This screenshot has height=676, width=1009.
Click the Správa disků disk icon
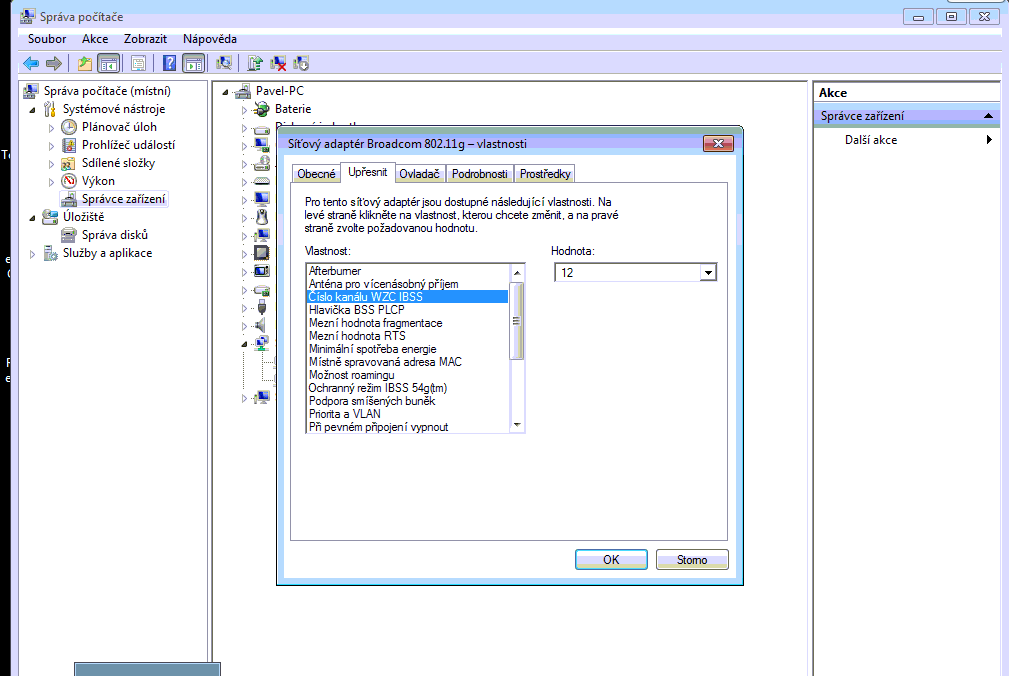tap(68, 235)
